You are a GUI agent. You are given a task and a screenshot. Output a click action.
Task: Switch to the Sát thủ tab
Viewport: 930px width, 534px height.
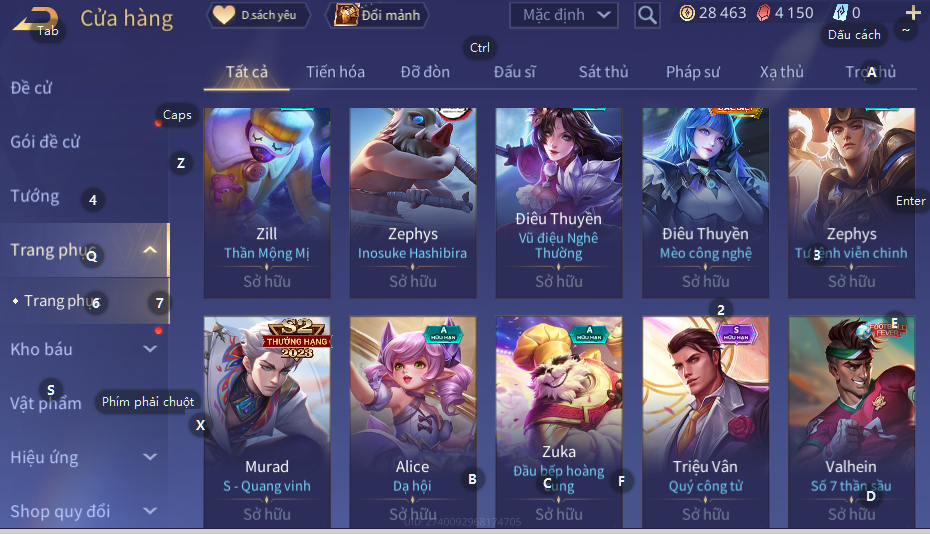coord(603,72)
